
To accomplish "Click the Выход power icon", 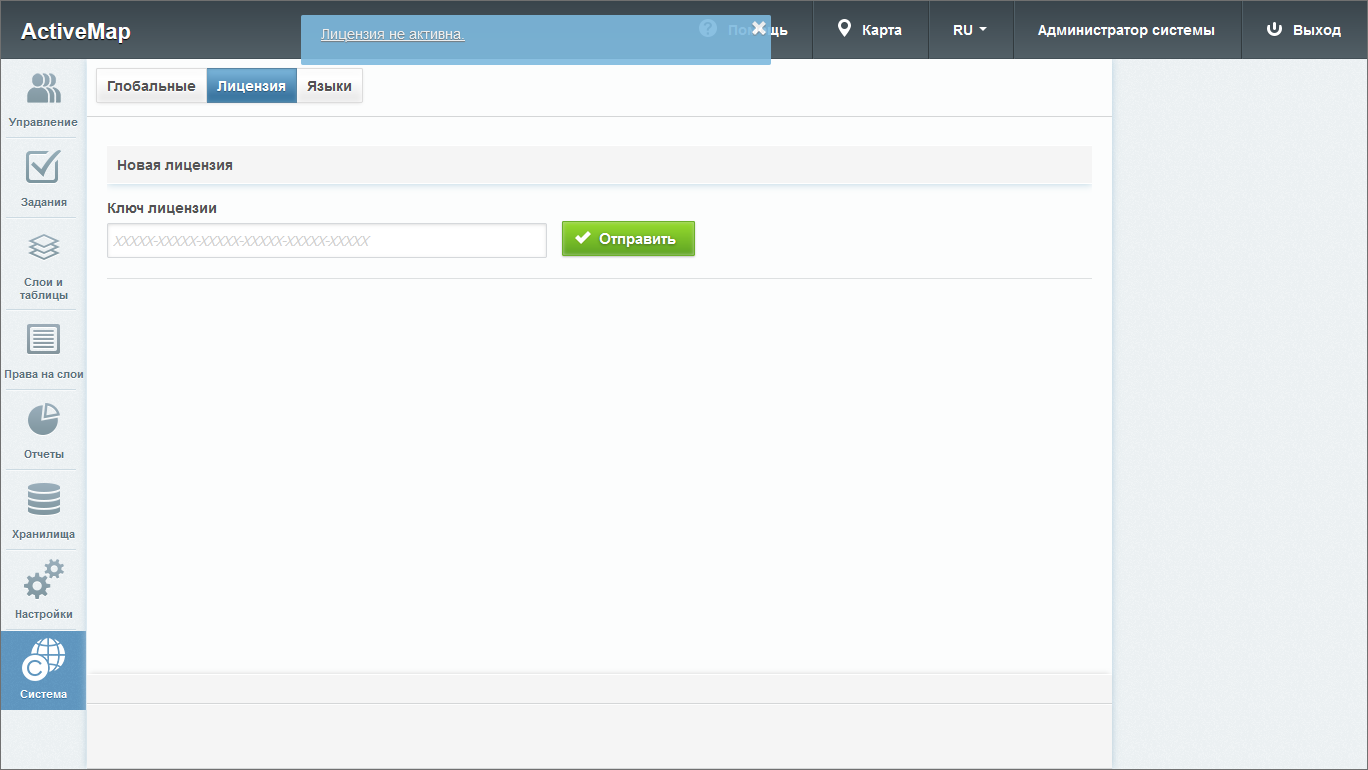I will coord(1303,30).
